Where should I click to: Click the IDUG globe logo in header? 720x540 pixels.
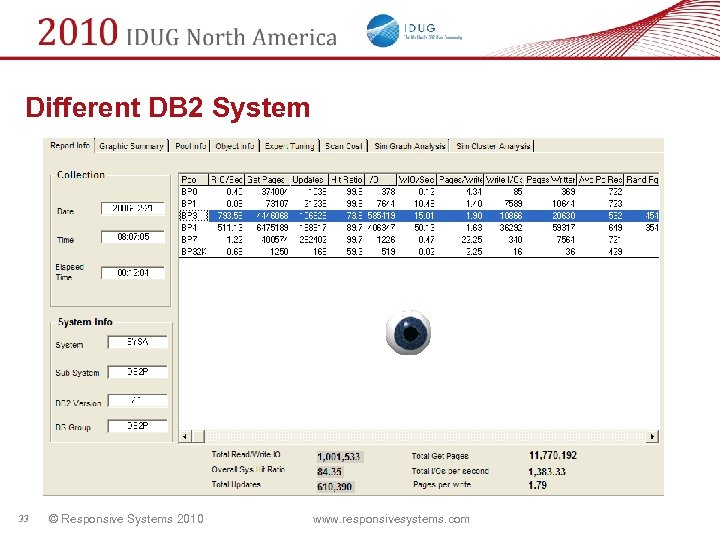click(383, 30)
